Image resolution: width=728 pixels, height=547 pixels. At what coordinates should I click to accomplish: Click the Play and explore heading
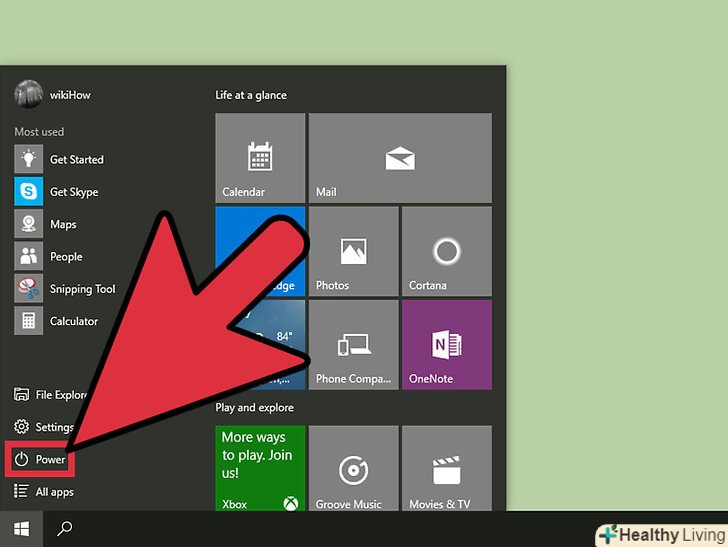click(254, 408)
